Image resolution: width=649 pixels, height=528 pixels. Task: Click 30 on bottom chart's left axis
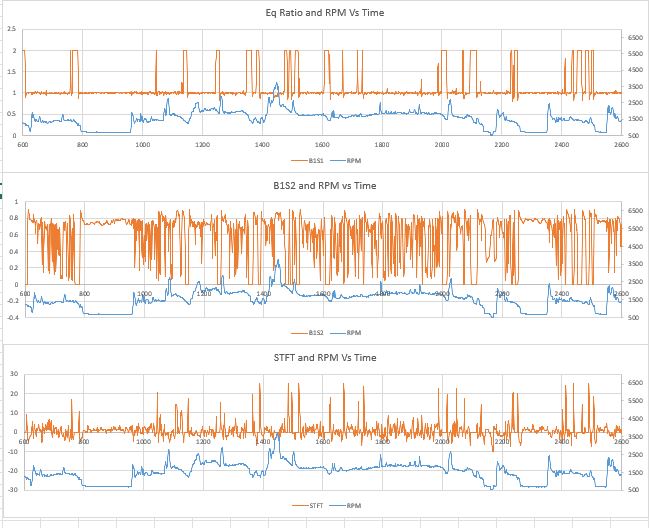tap(14, 373)
